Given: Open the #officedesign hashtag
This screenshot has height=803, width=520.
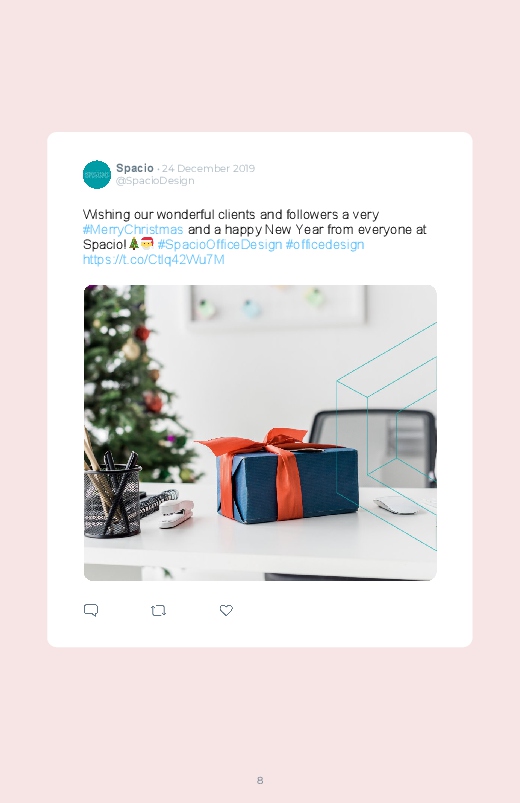Looking at the screenshot, I should click(x=325, y=244).
